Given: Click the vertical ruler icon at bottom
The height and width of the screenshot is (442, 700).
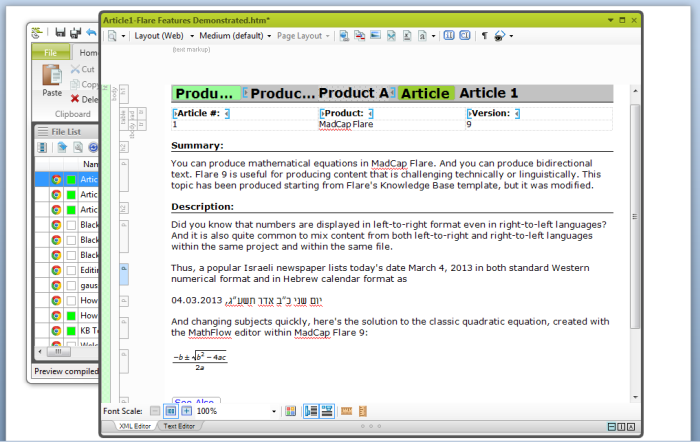Looking at the screenshot, I should (362, 411).
